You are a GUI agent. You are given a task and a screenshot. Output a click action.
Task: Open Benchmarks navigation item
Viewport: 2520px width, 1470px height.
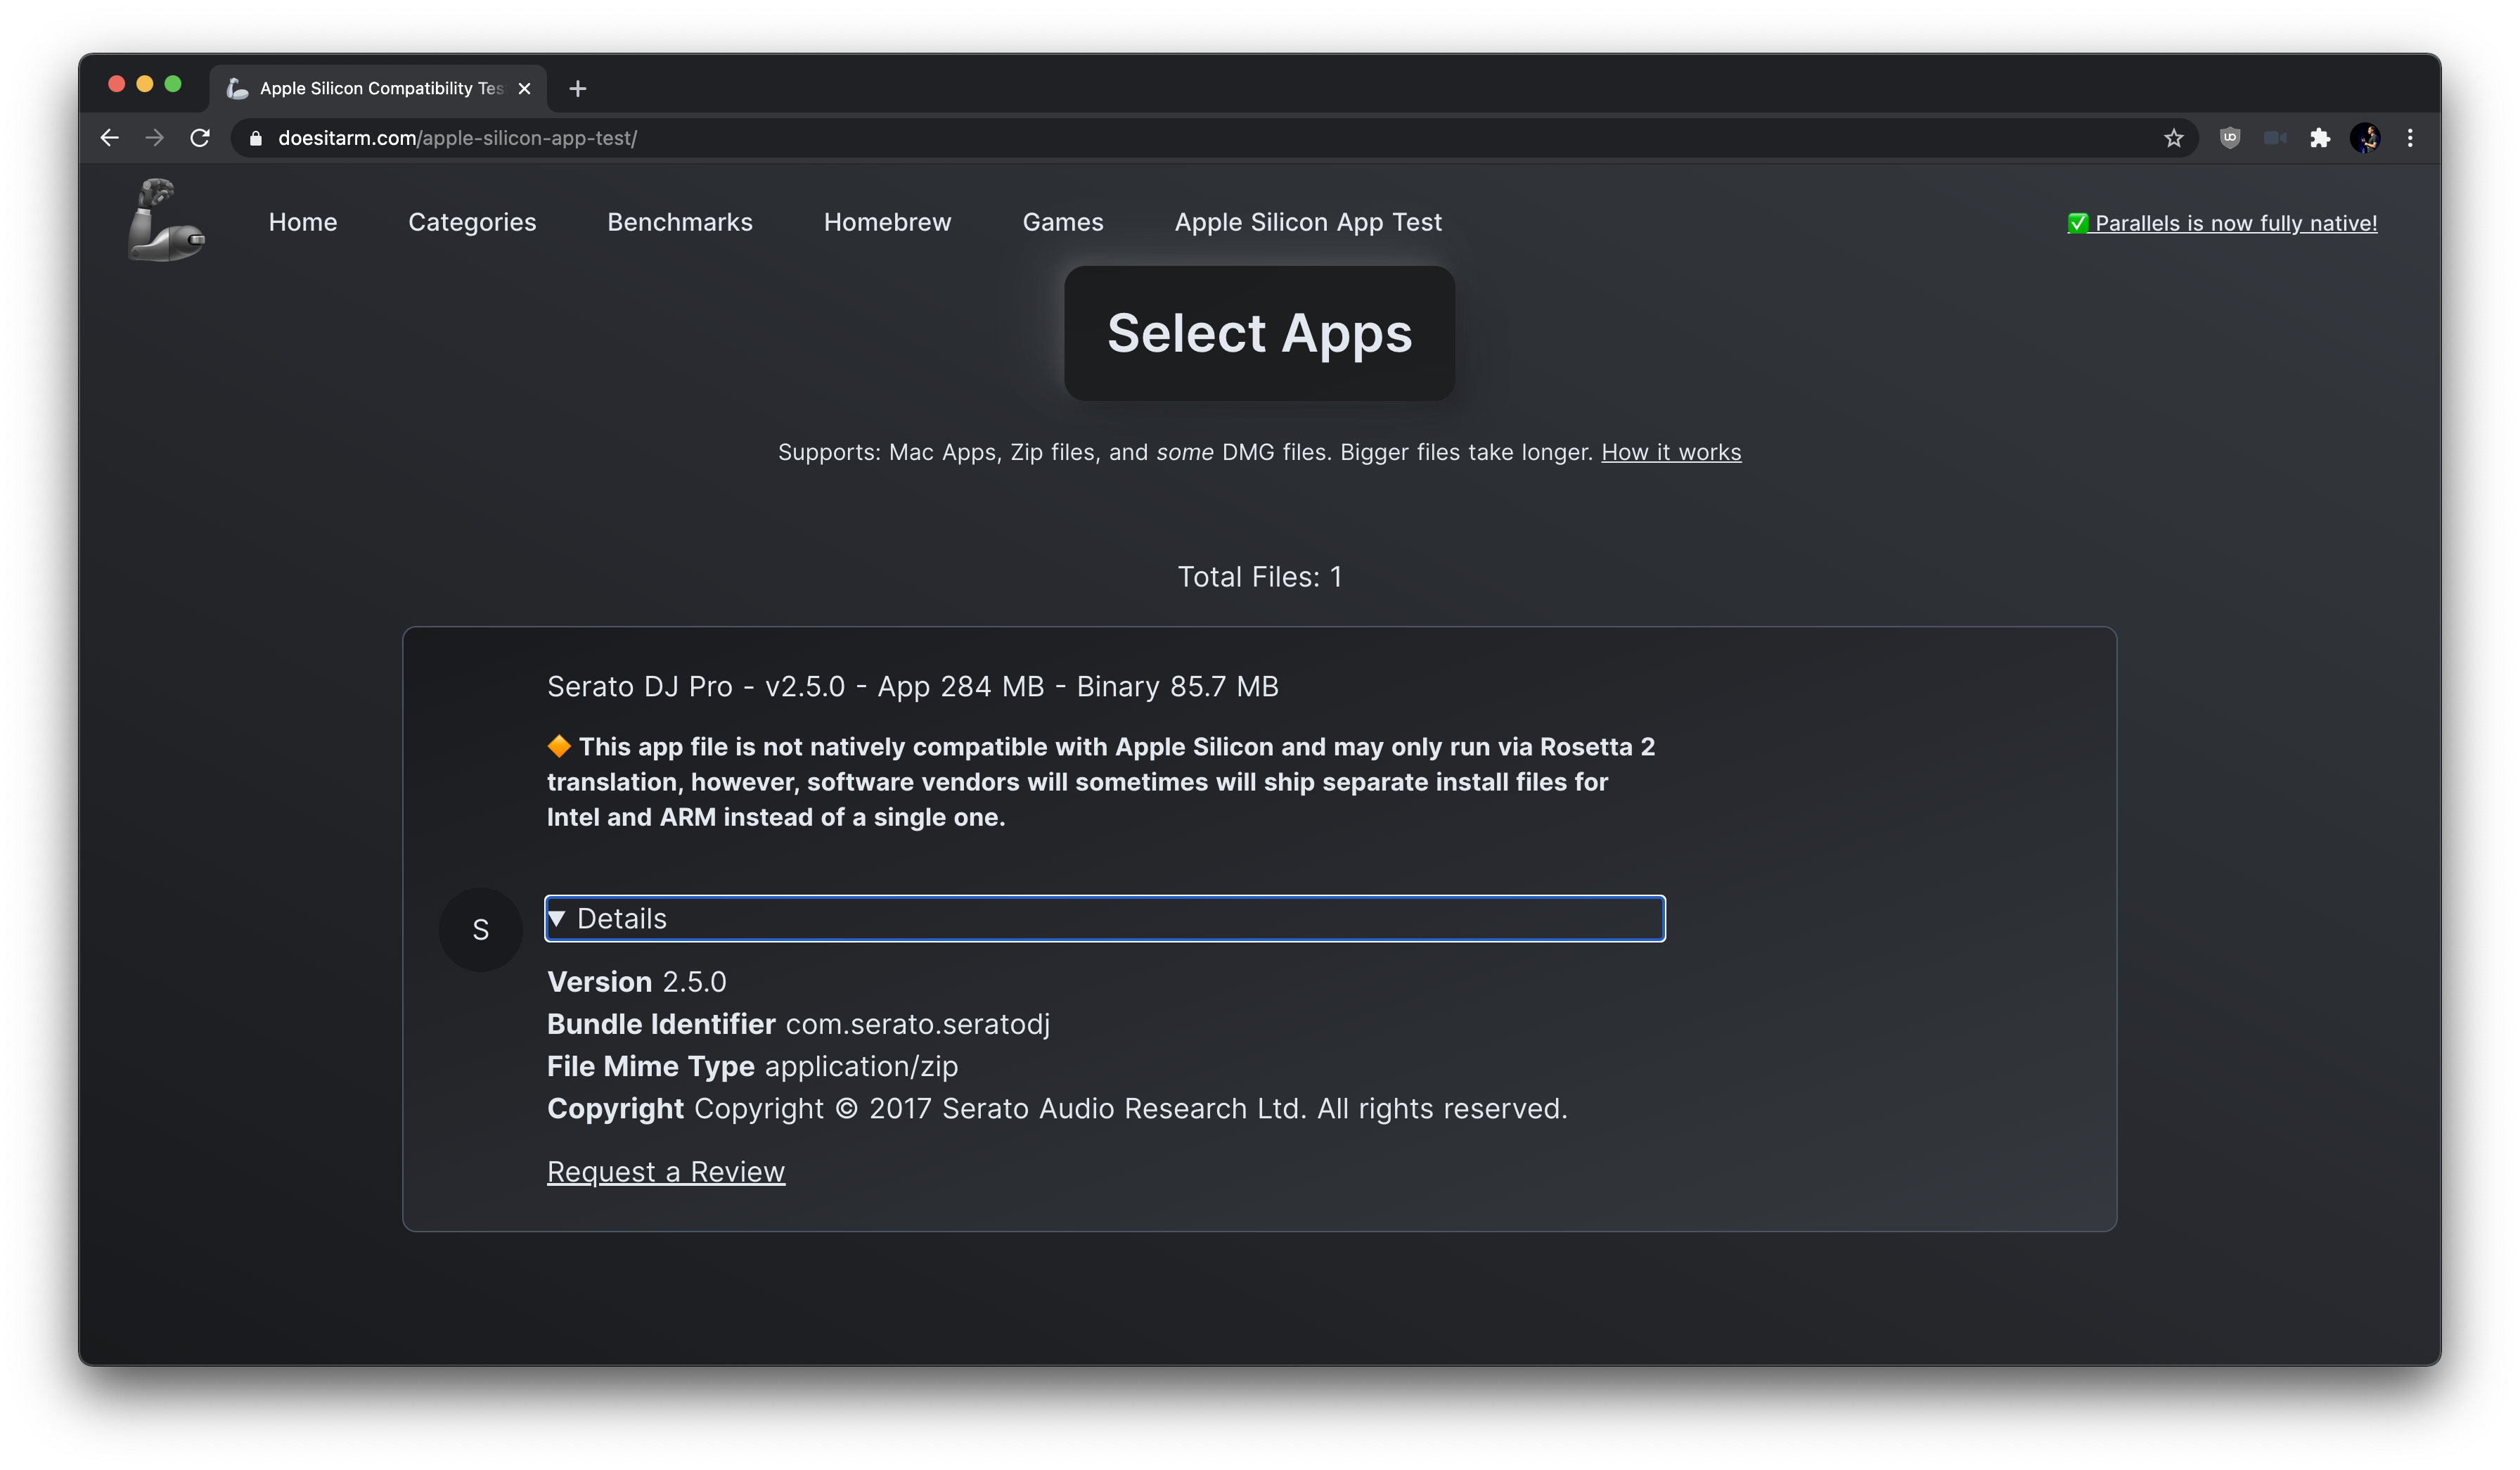[x=680, y=222]
